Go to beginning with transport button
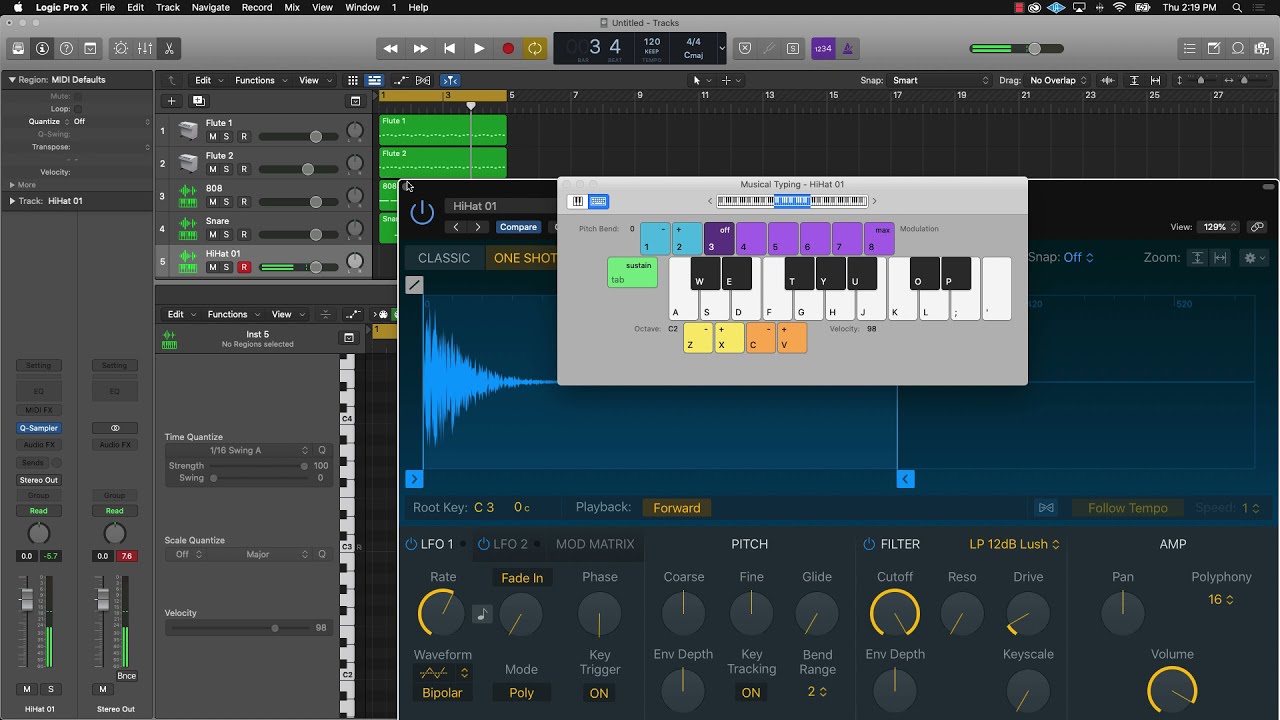Screen dimensions: 1280x720 click(450, 48)
